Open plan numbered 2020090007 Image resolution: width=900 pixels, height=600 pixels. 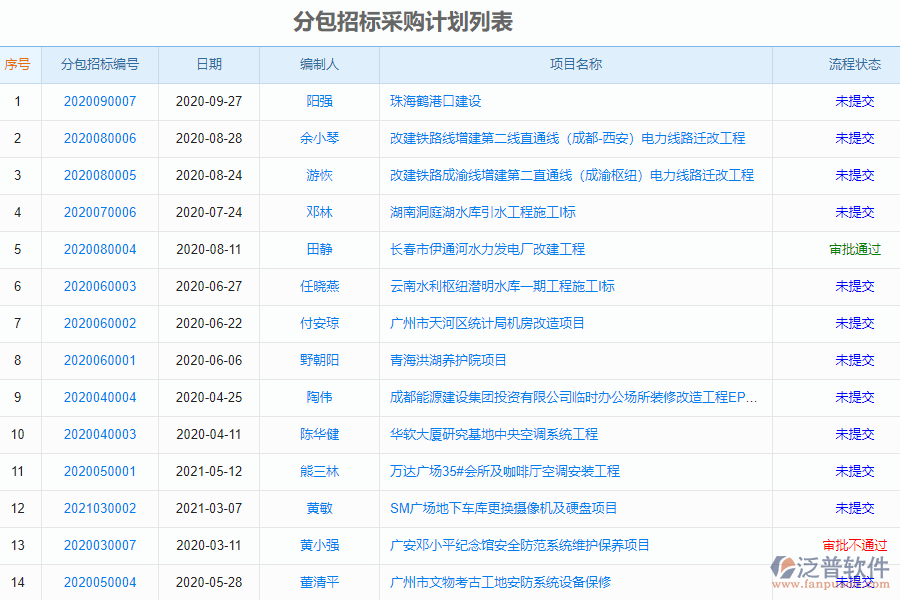(101, 101)
